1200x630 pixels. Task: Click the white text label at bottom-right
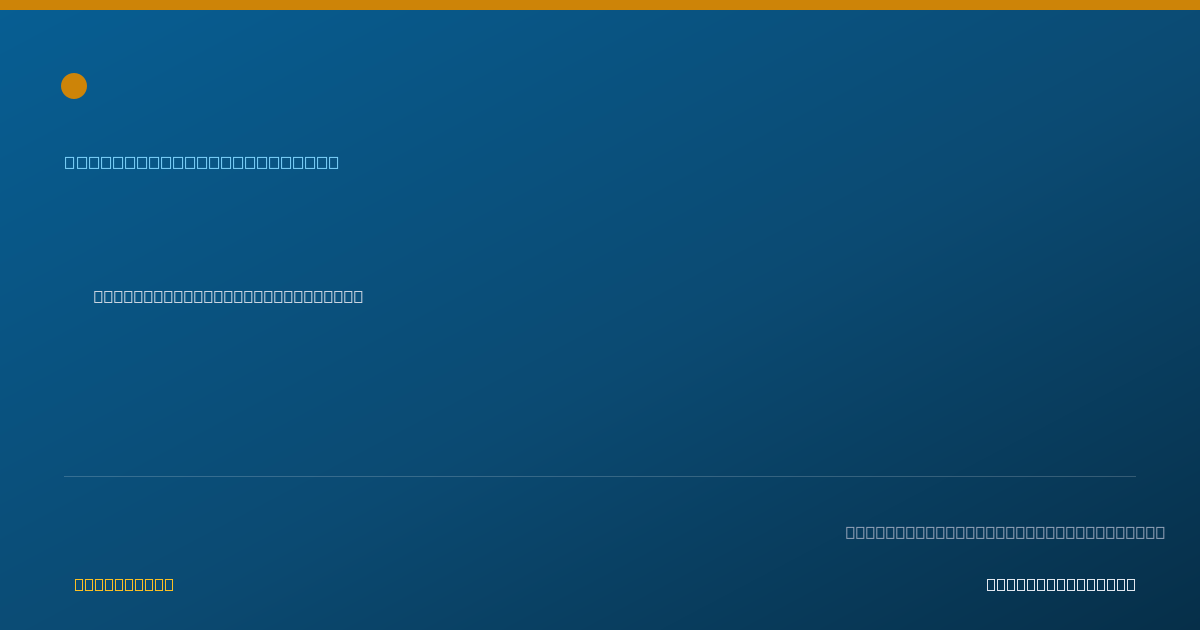(1061, 584)
